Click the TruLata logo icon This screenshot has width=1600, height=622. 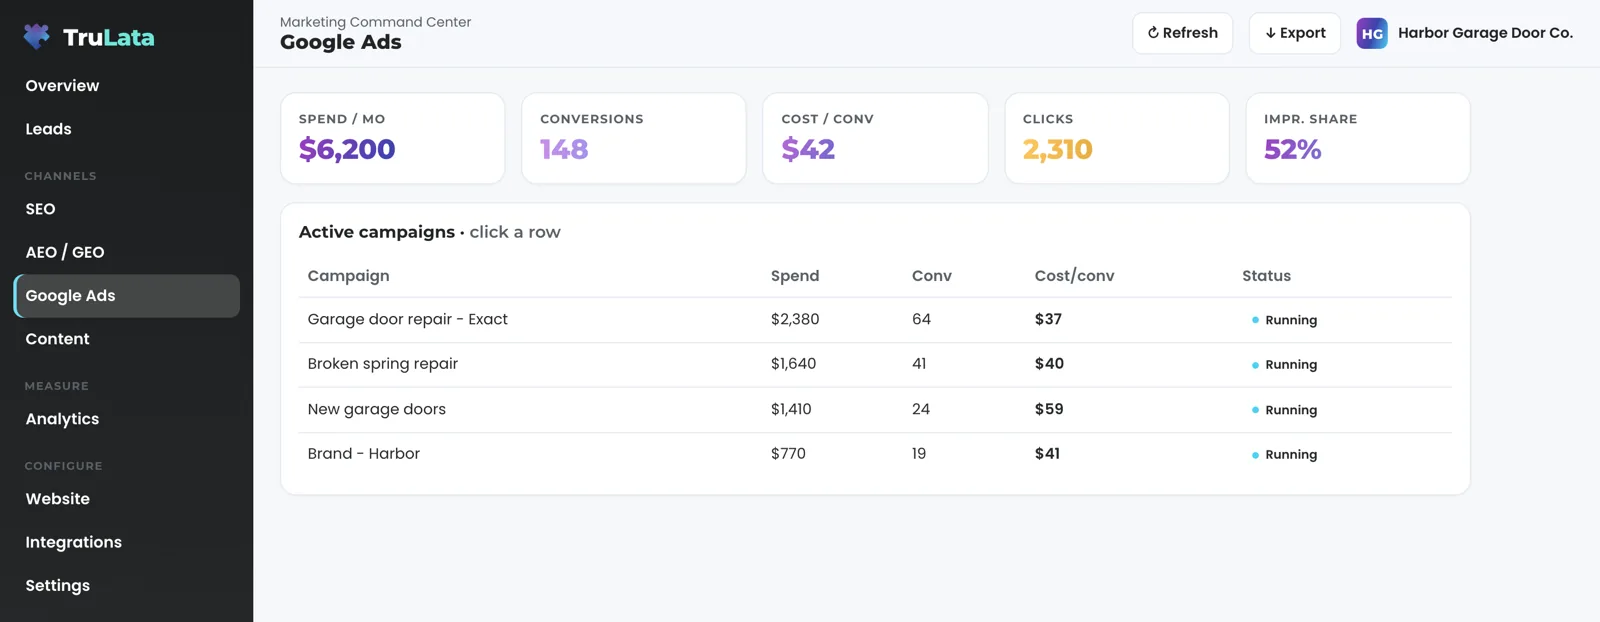point(37,37)
